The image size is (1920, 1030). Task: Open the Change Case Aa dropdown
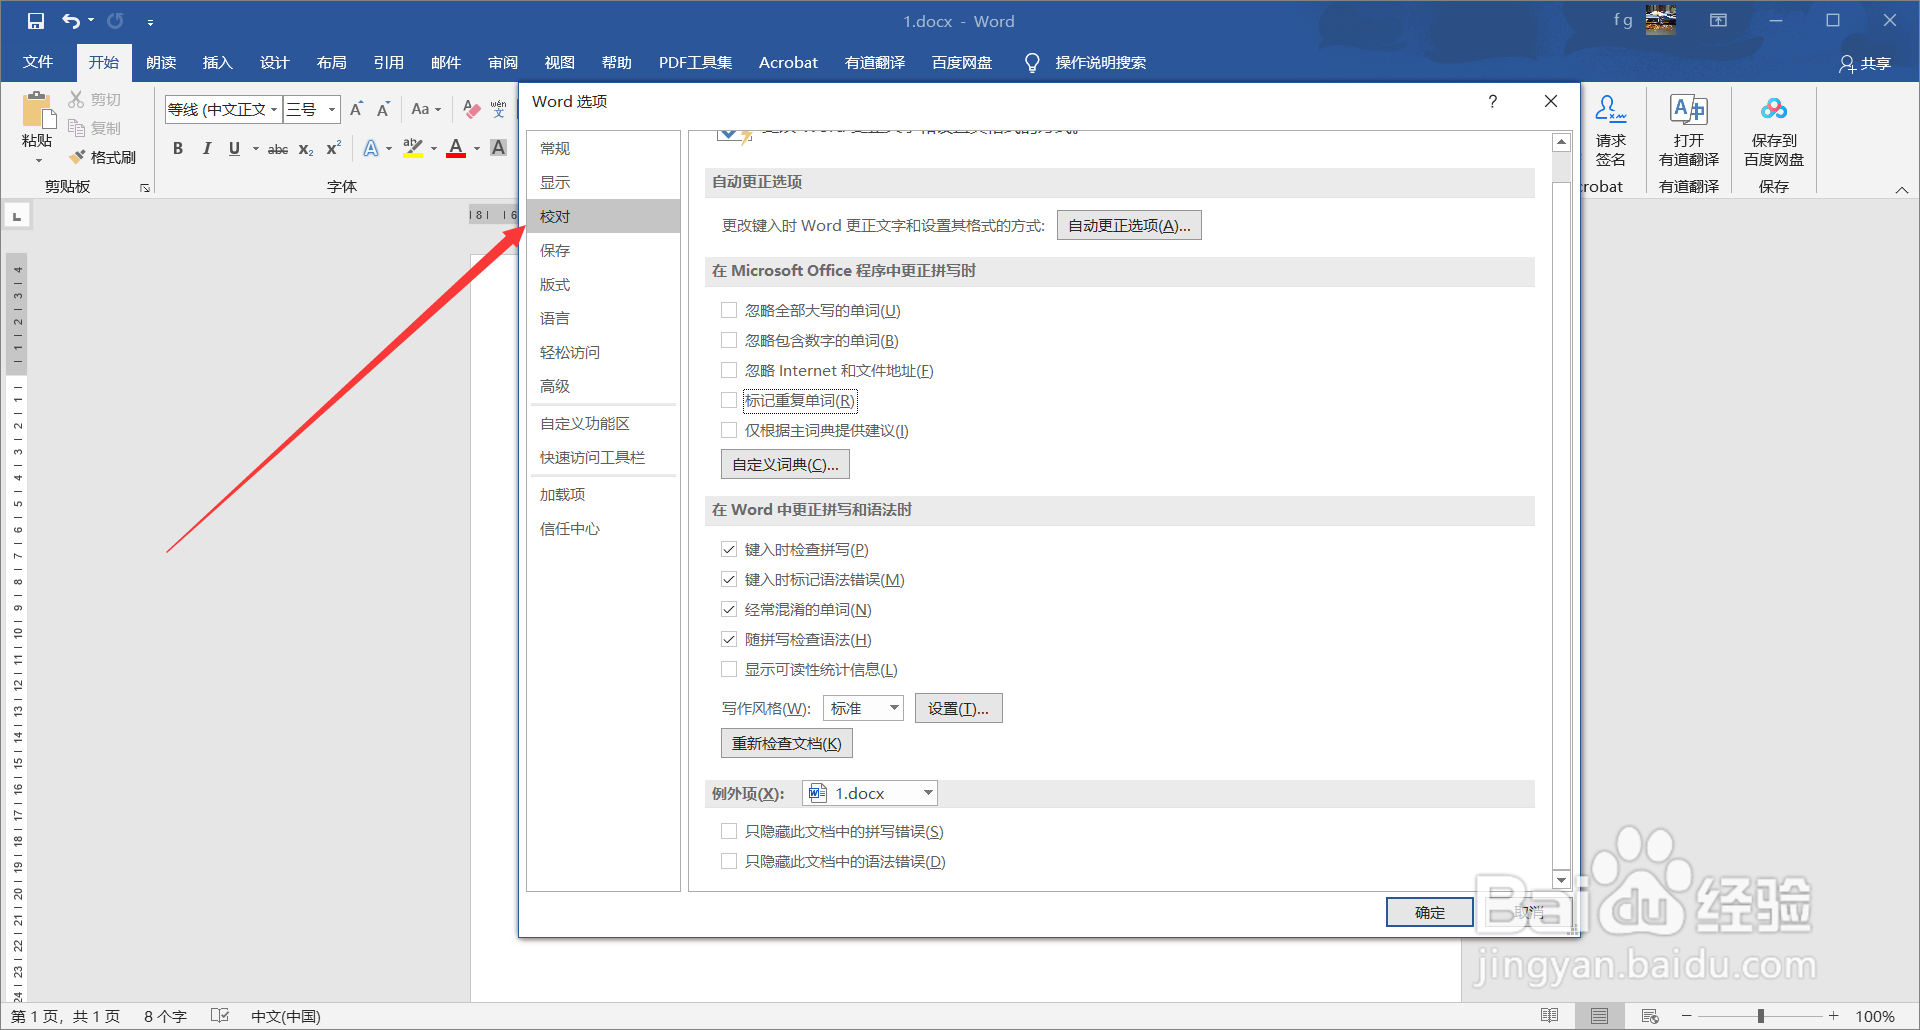[x=426, y=109]
